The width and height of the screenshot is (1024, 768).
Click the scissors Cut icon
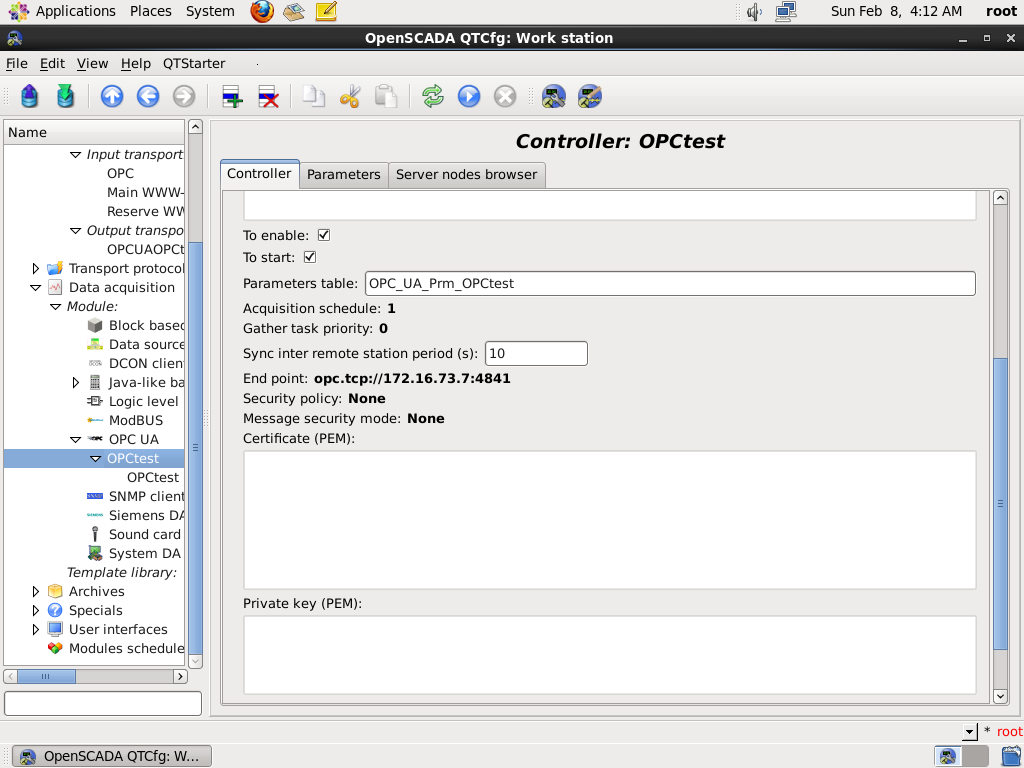[x=350, y=97]
